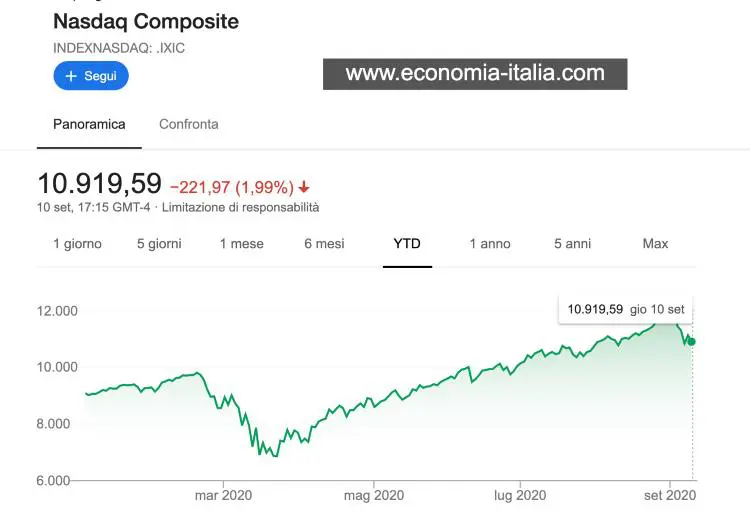Screen dimensions: 750x525
Task: Click the mar 2020 axis marker
Action: tap(223, 495)
